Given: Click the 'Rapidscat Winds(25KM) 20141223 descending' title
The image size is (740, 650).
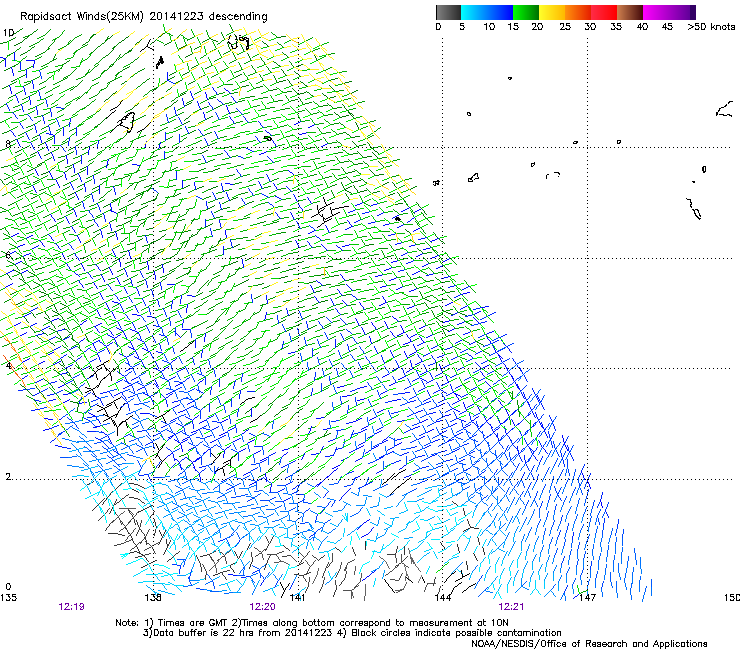Looking at the screenshot, I should 143,17.
